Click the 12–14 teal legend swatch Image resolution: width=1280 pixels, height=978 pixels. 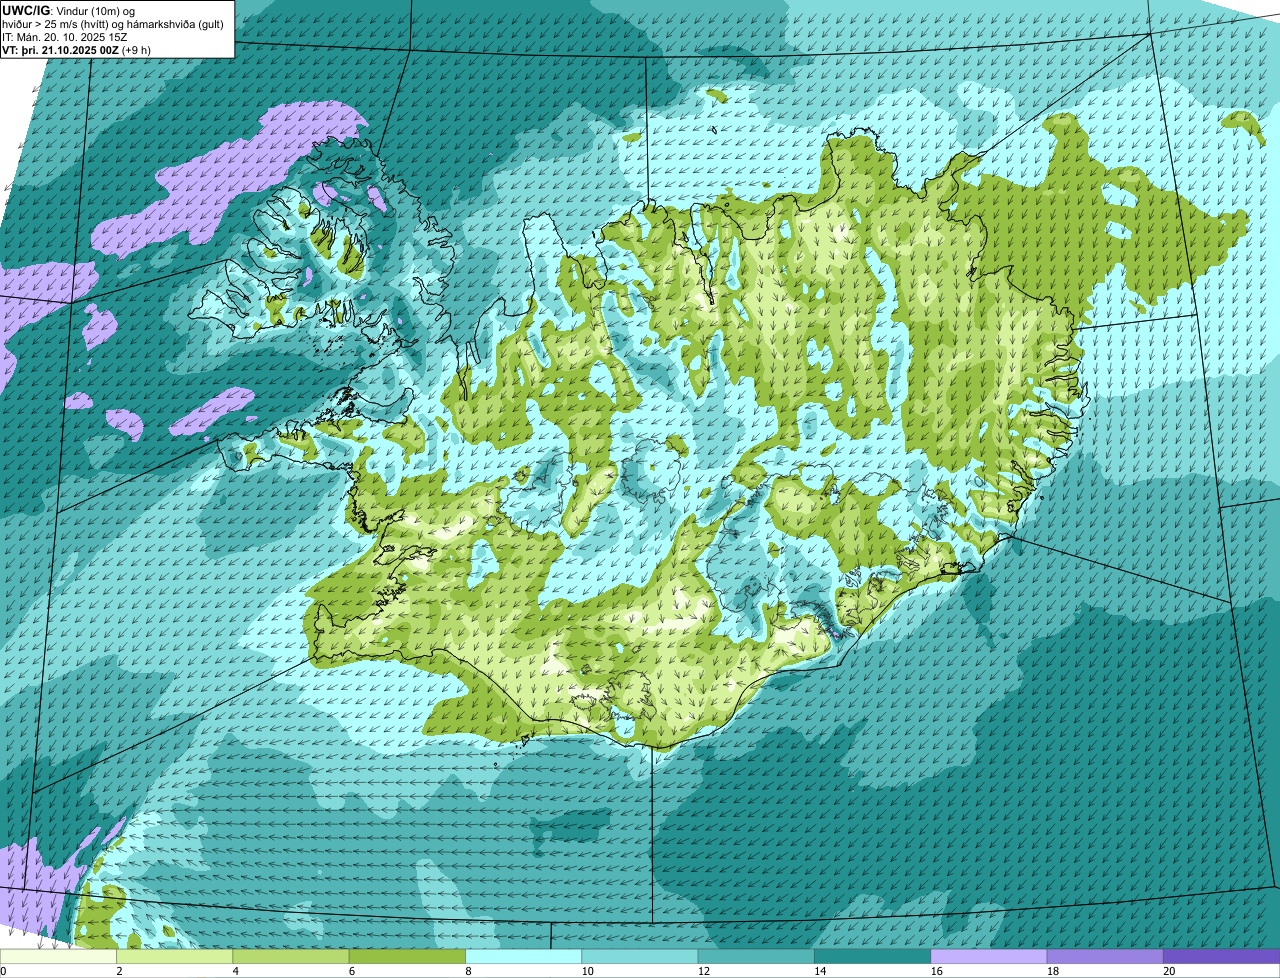[x=756, y=956]
